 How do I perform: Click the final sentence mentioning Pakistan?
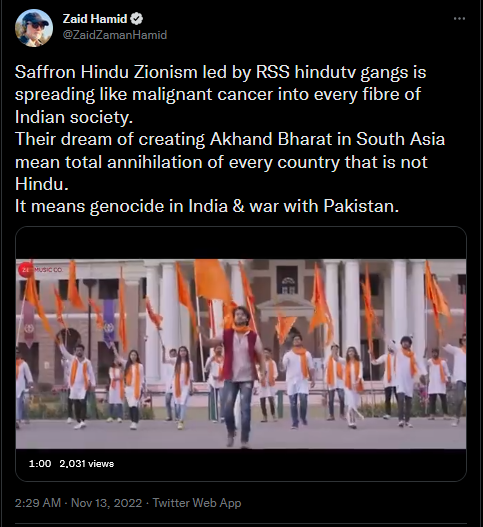click(x=207, y=206)
